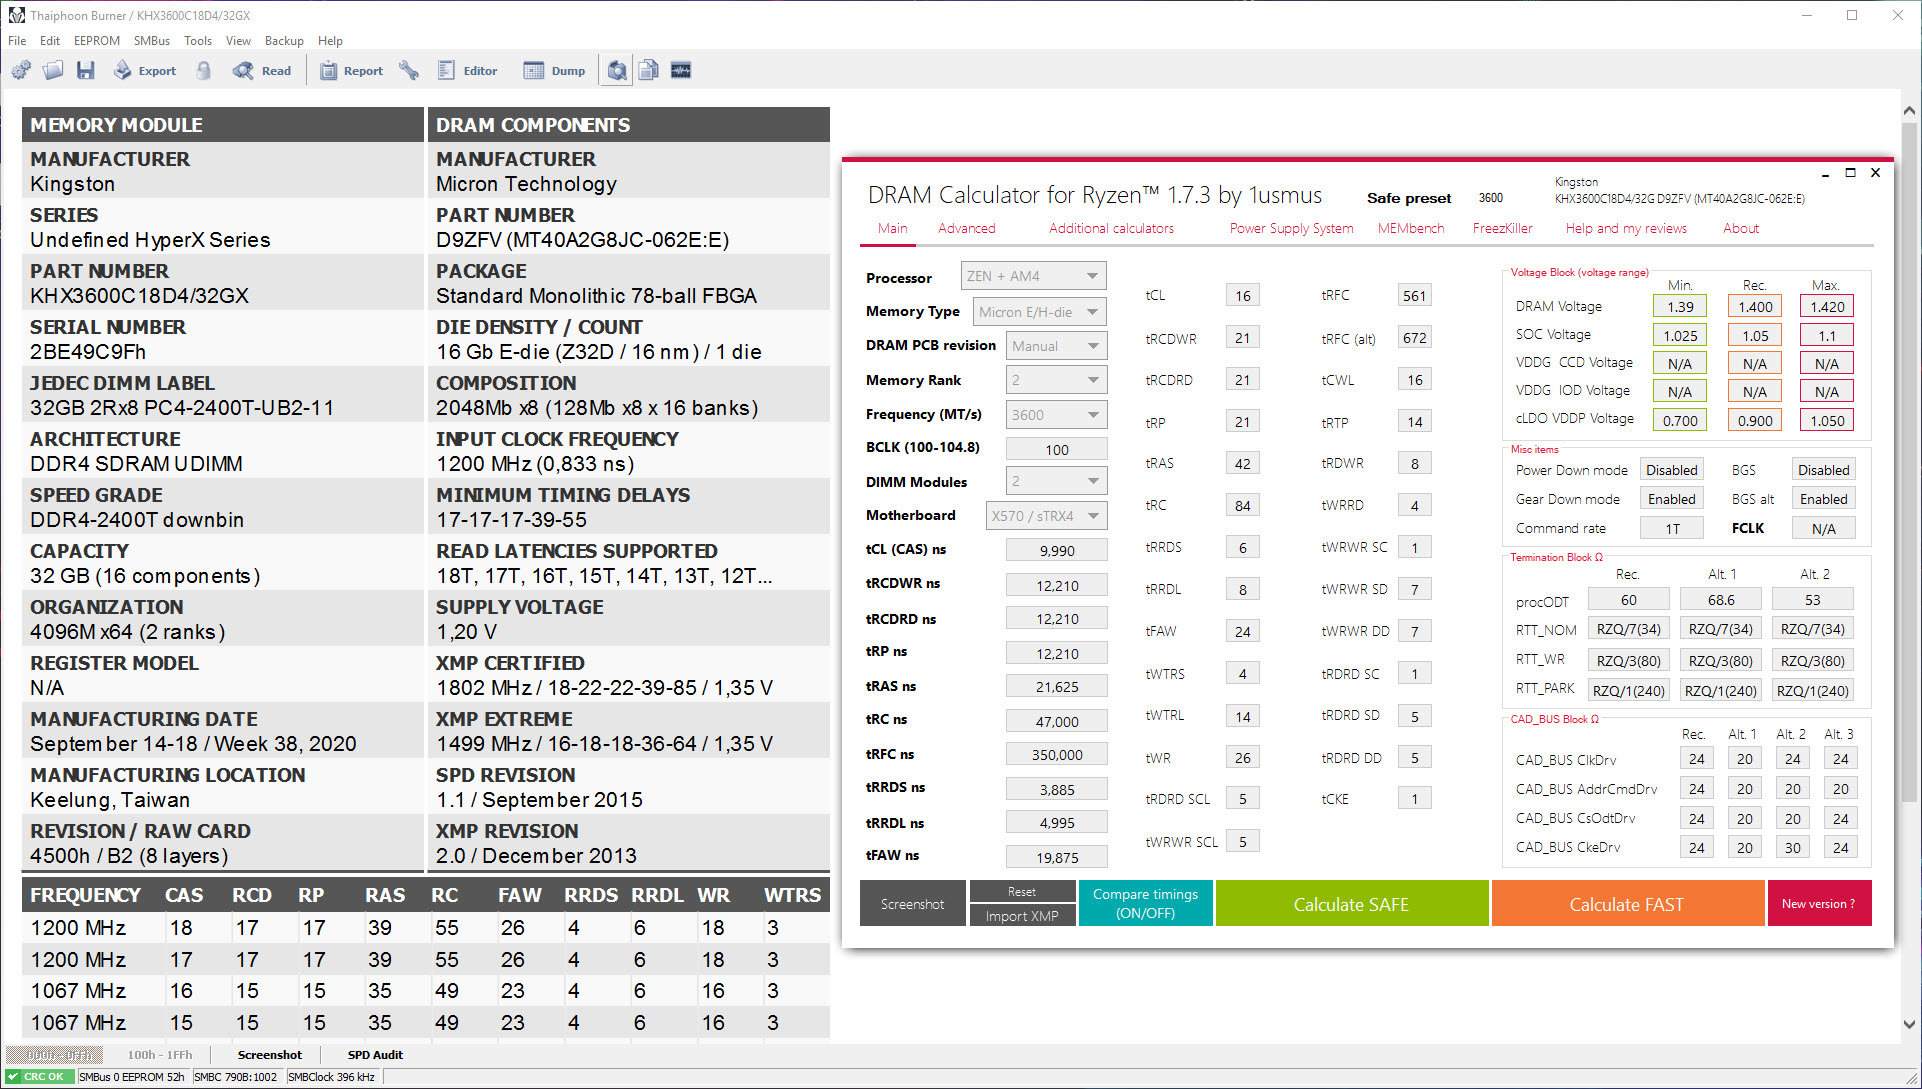
Task: Toggle BGS Disabled button
Action: [1823, 470]
